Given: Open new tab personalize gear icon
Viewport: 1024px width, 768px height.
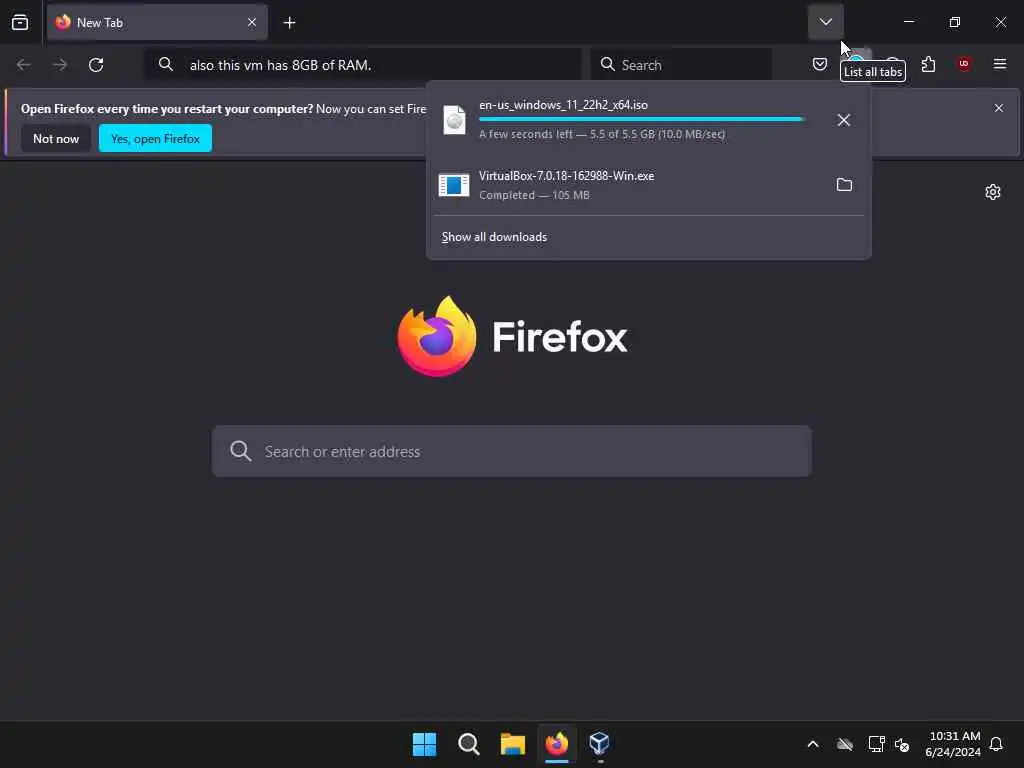Looking at the screenshot, I should coord(993,192).
